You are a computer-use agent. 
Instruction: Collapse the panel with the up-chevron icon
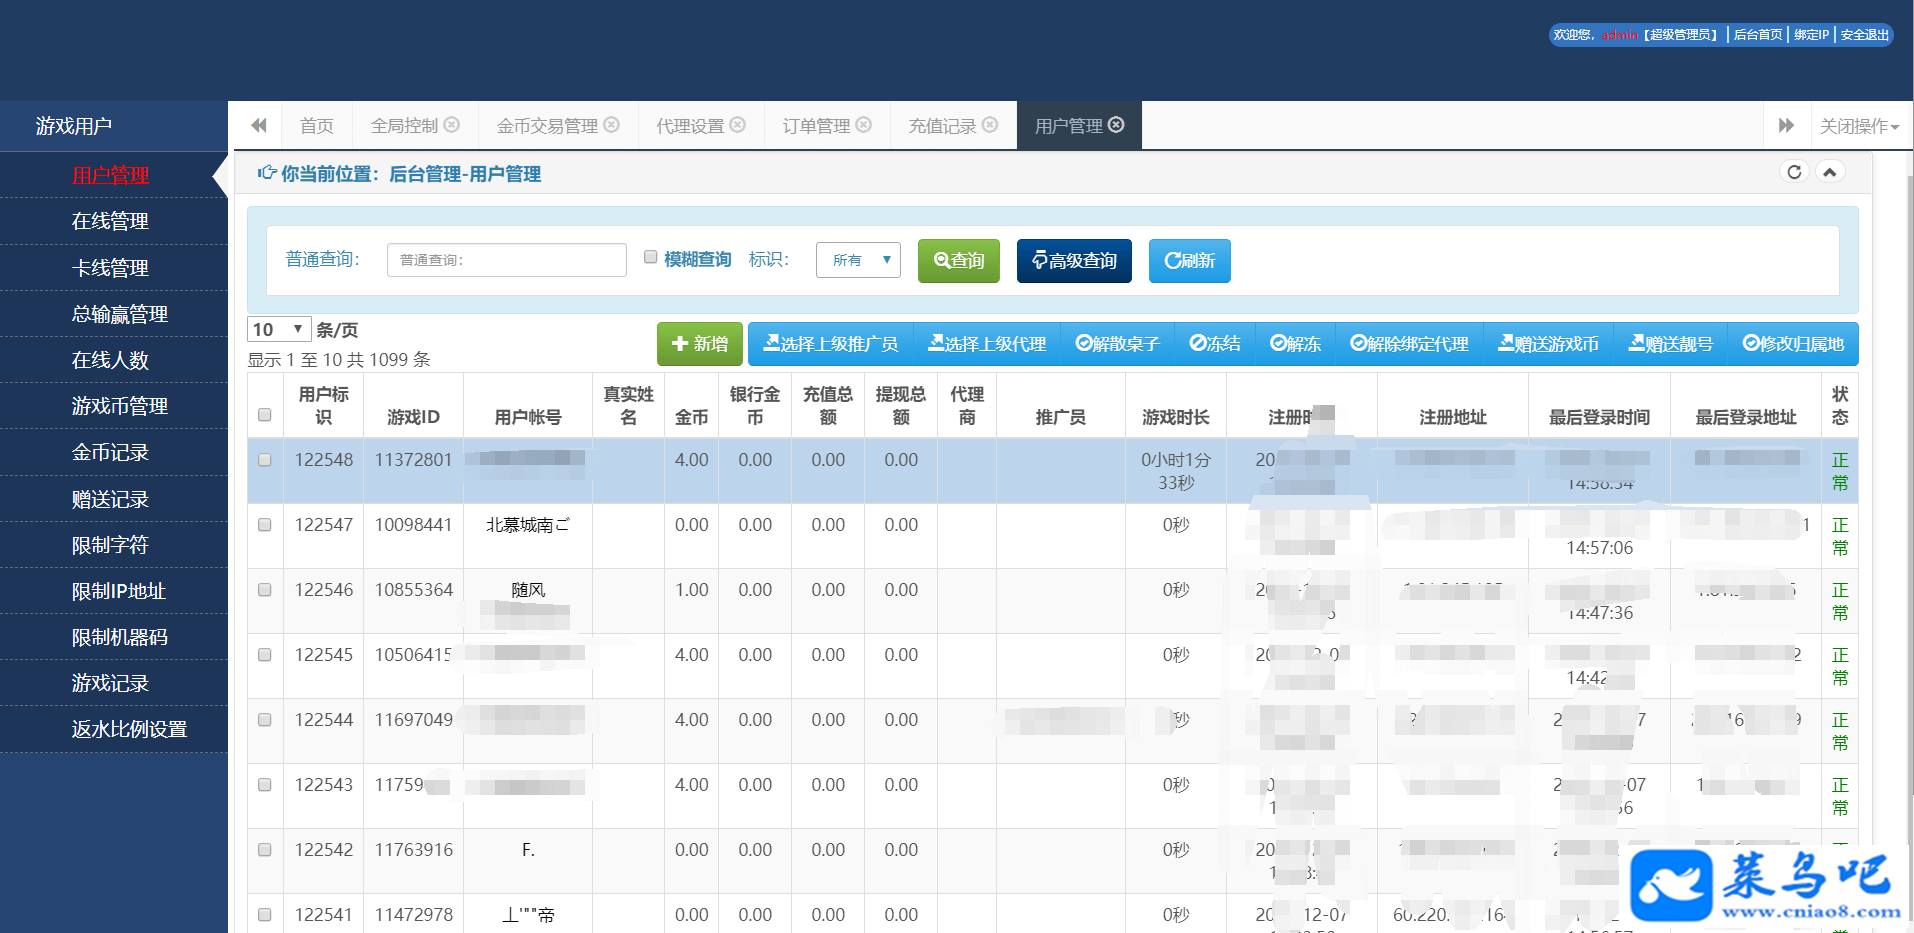click(1830, 172)
